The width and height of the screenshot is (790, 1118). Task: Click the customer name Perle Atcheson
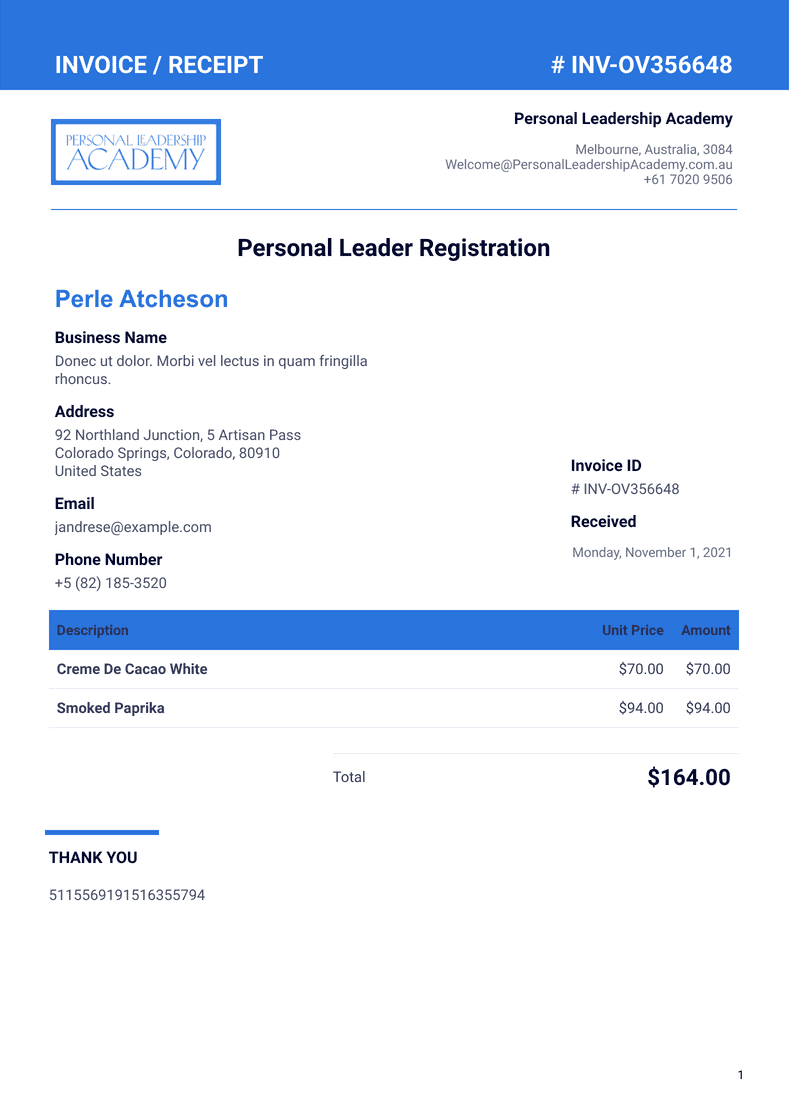click(x=141, y=299)
